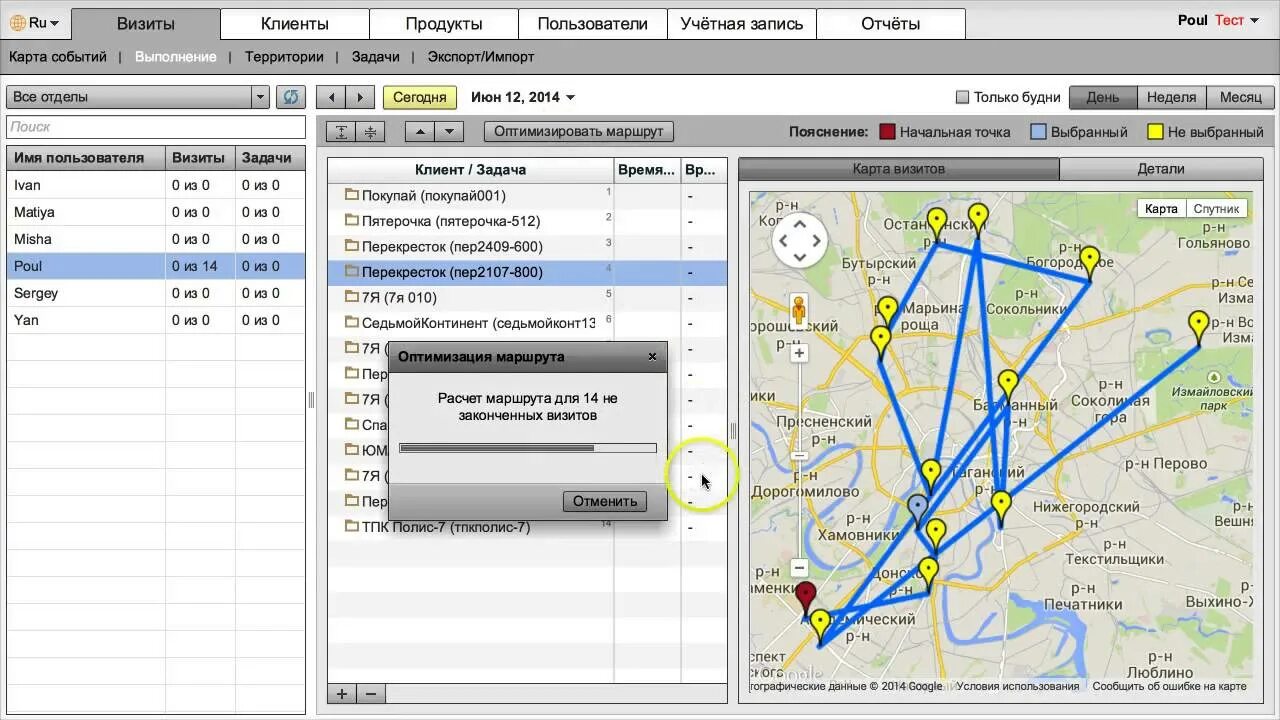Close the Оптимизация маршрута dialog
Screen dimensions: 1280x720
652,356
